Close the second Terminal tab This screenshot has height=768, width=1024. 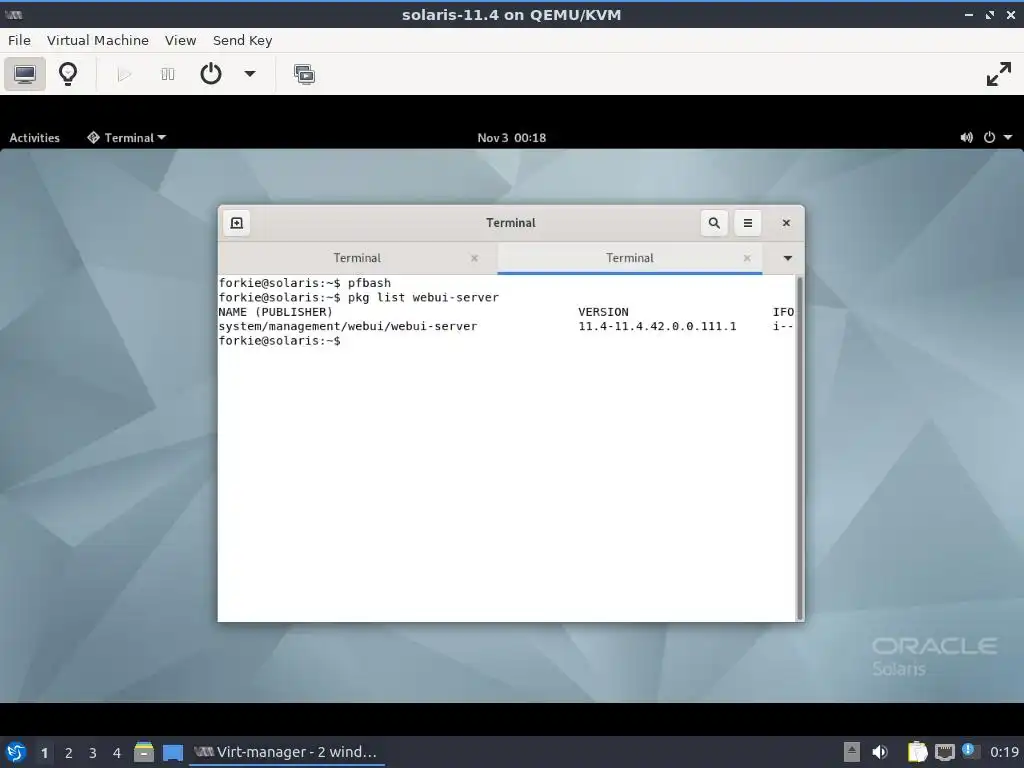[x=747, y=259]
